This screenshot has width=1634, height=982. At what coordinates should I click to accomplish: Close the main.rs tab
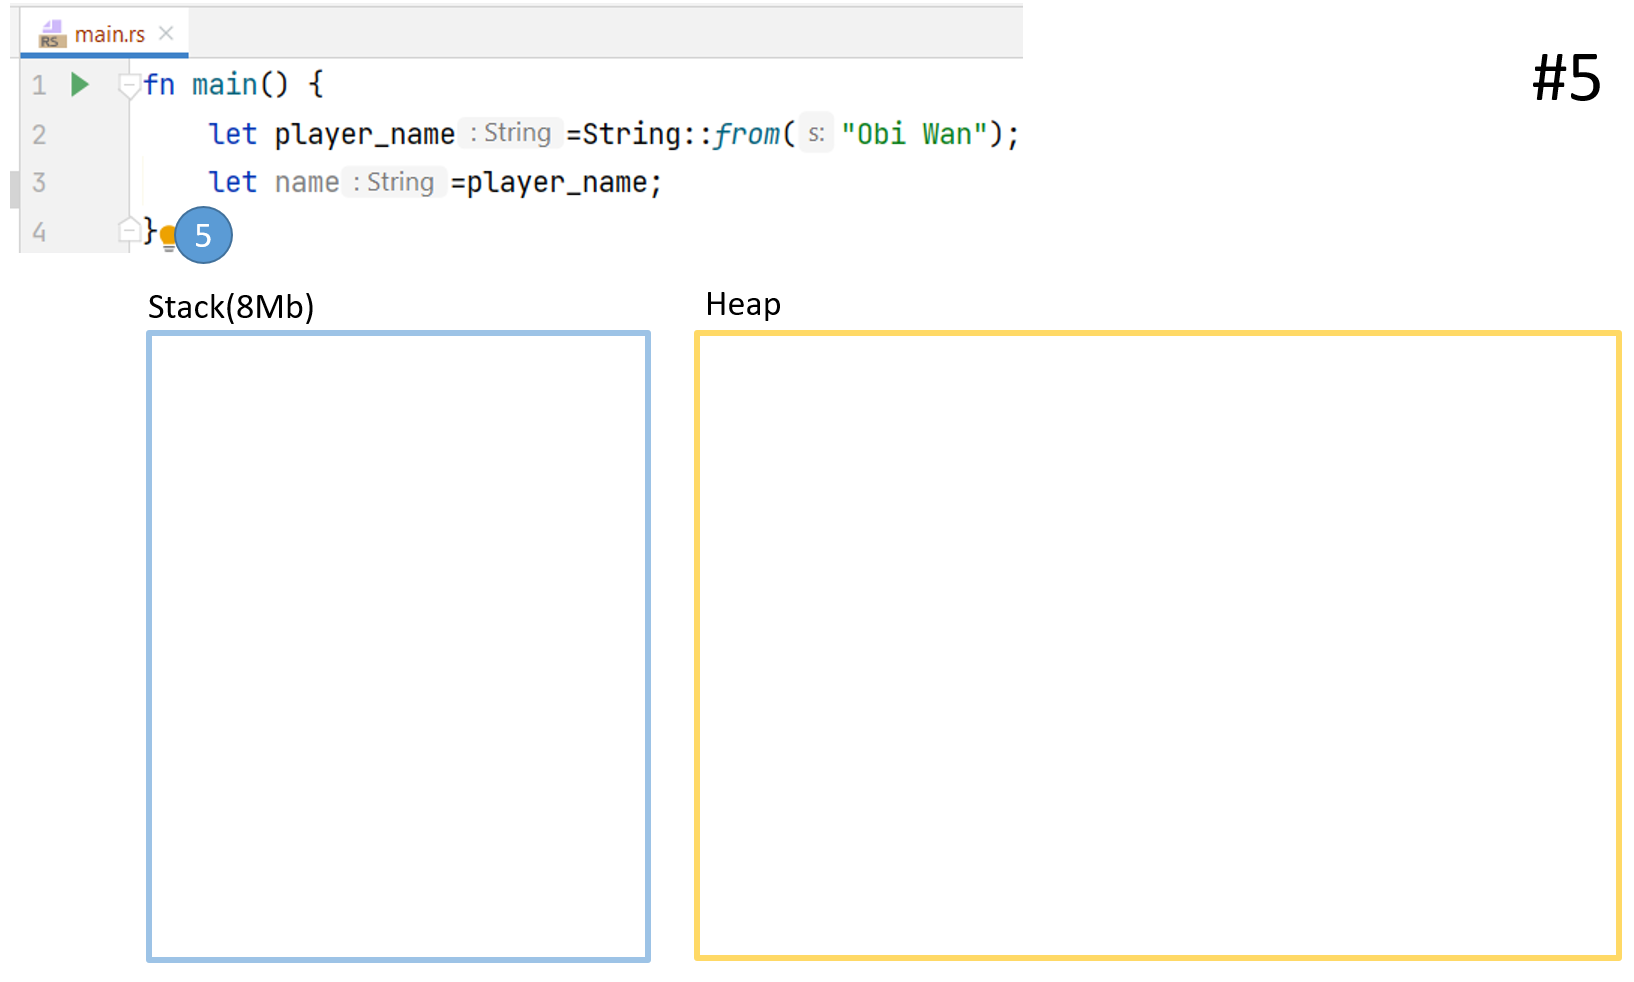coord(166,33)
